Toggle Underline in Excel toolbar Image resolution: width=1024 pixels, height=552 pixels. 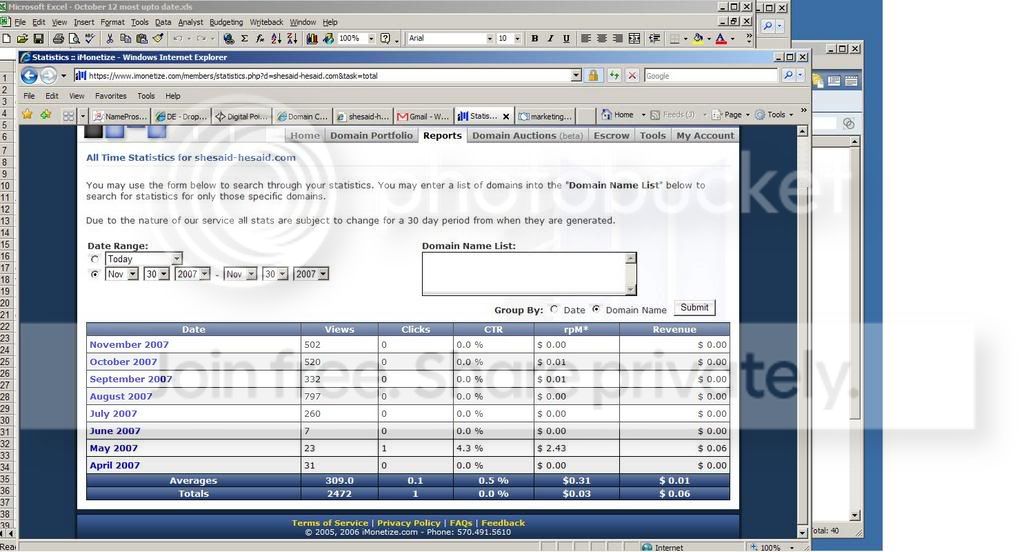tap(566, 39)
